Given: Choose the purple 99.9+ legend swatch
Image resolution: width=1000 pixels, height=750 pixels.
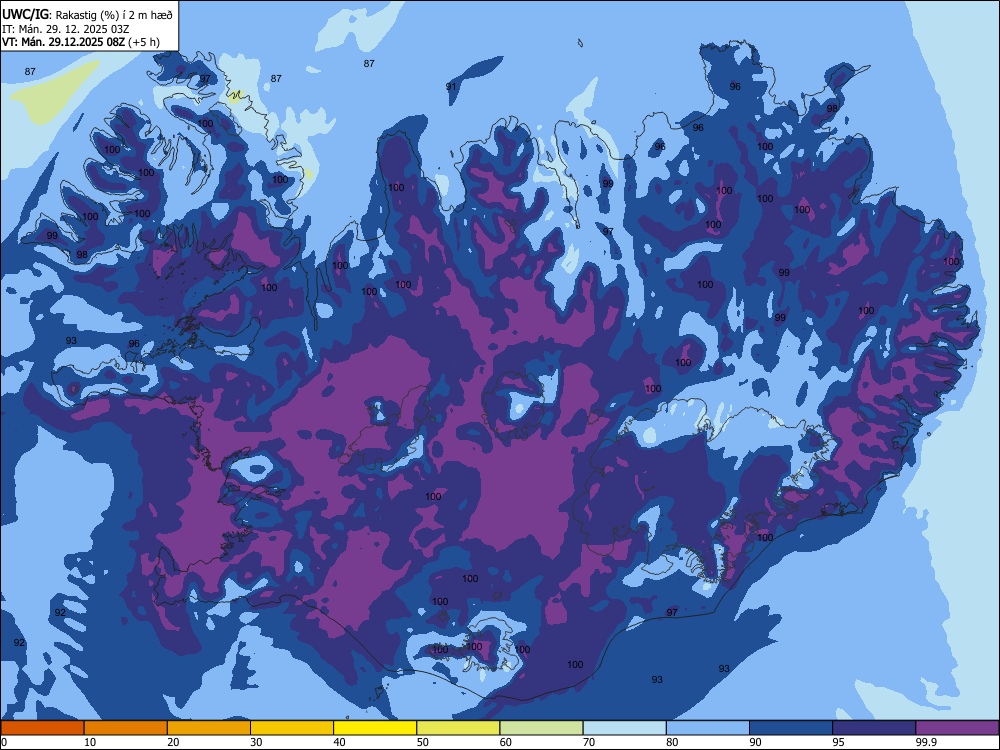Looking at the screenshot, I should point(957,728).
